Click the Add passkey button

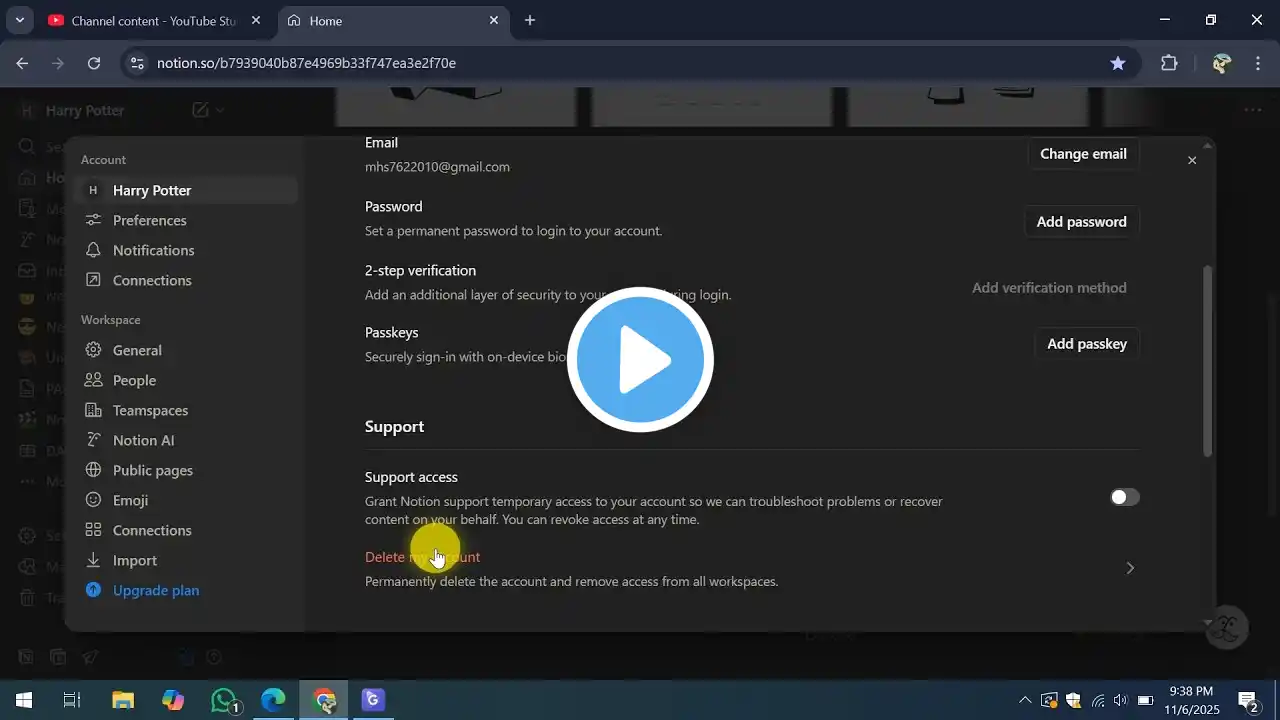pos(1086,344)
